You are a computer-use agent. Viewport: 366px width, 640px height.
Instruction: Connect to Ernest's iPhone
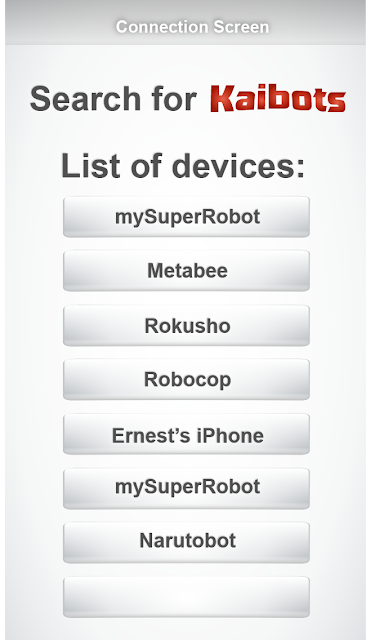[186, 434]
